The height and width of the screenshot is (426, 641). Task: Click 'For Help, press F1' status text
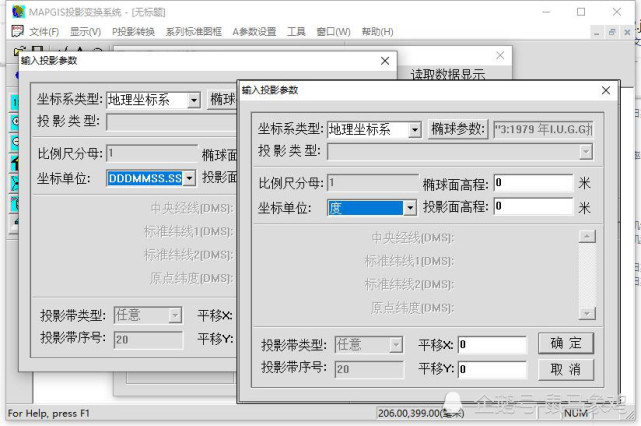(49, 413)
